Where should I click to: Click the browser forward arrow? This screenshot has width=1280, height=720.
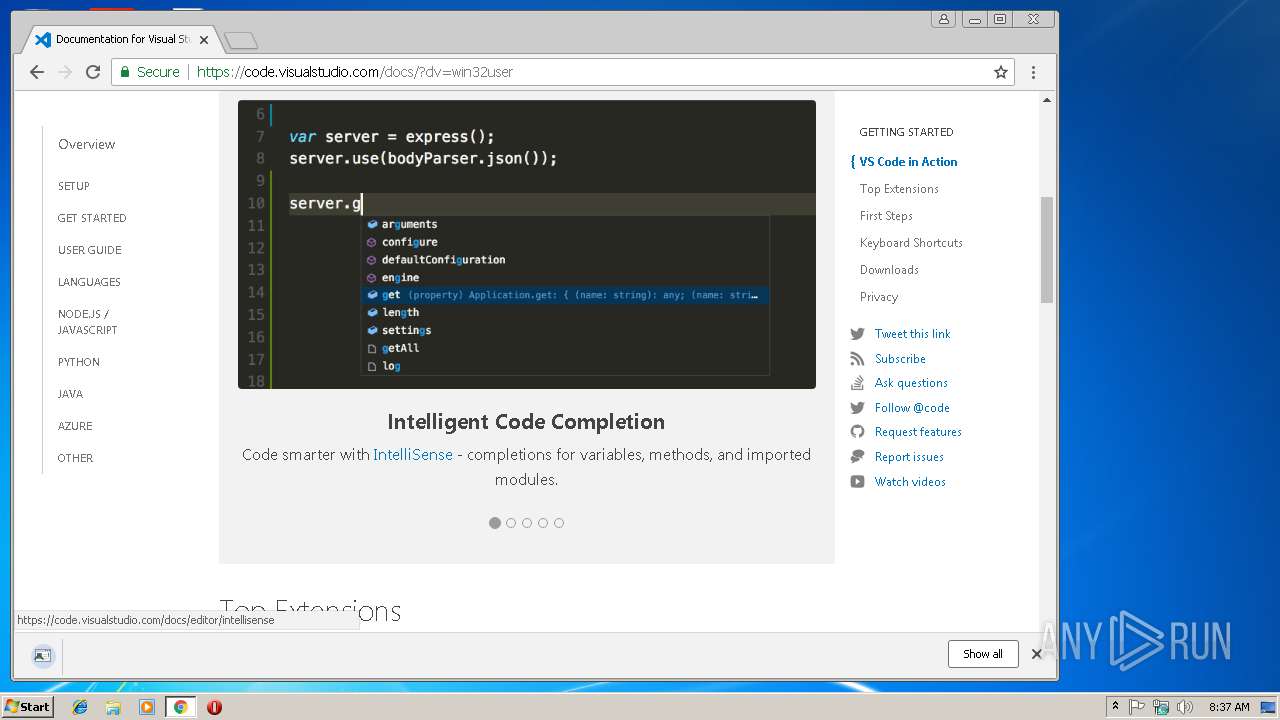tap(65, 72)
